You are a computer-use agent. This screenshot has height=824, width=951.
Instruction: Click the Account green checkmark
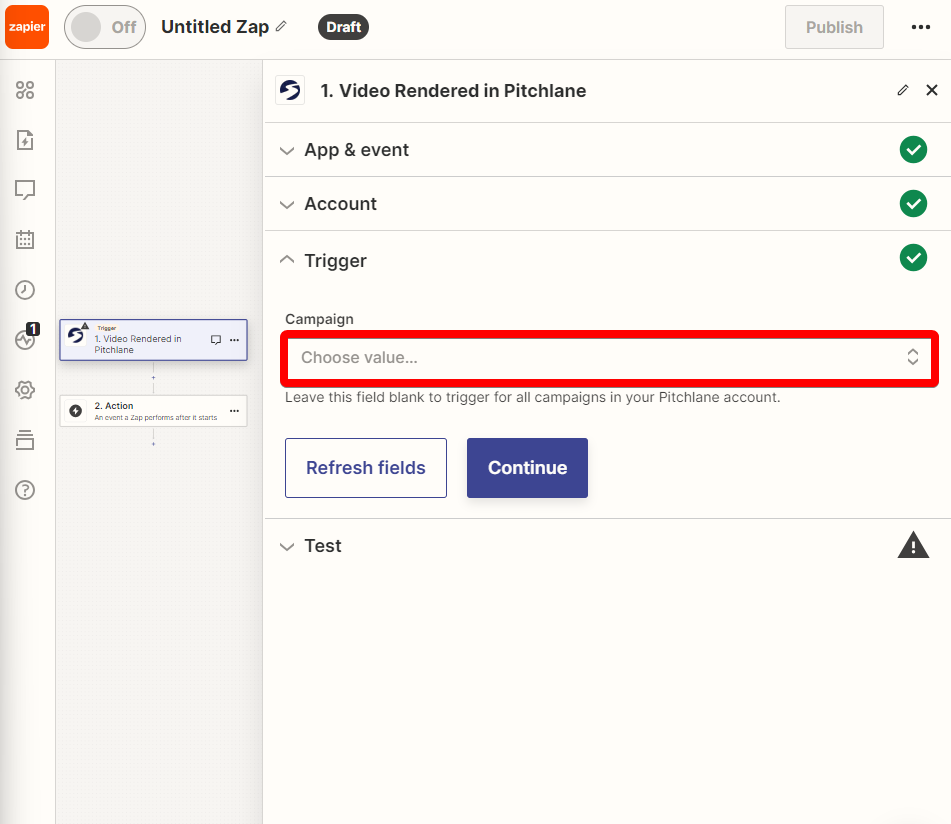(x=913, y=204)
